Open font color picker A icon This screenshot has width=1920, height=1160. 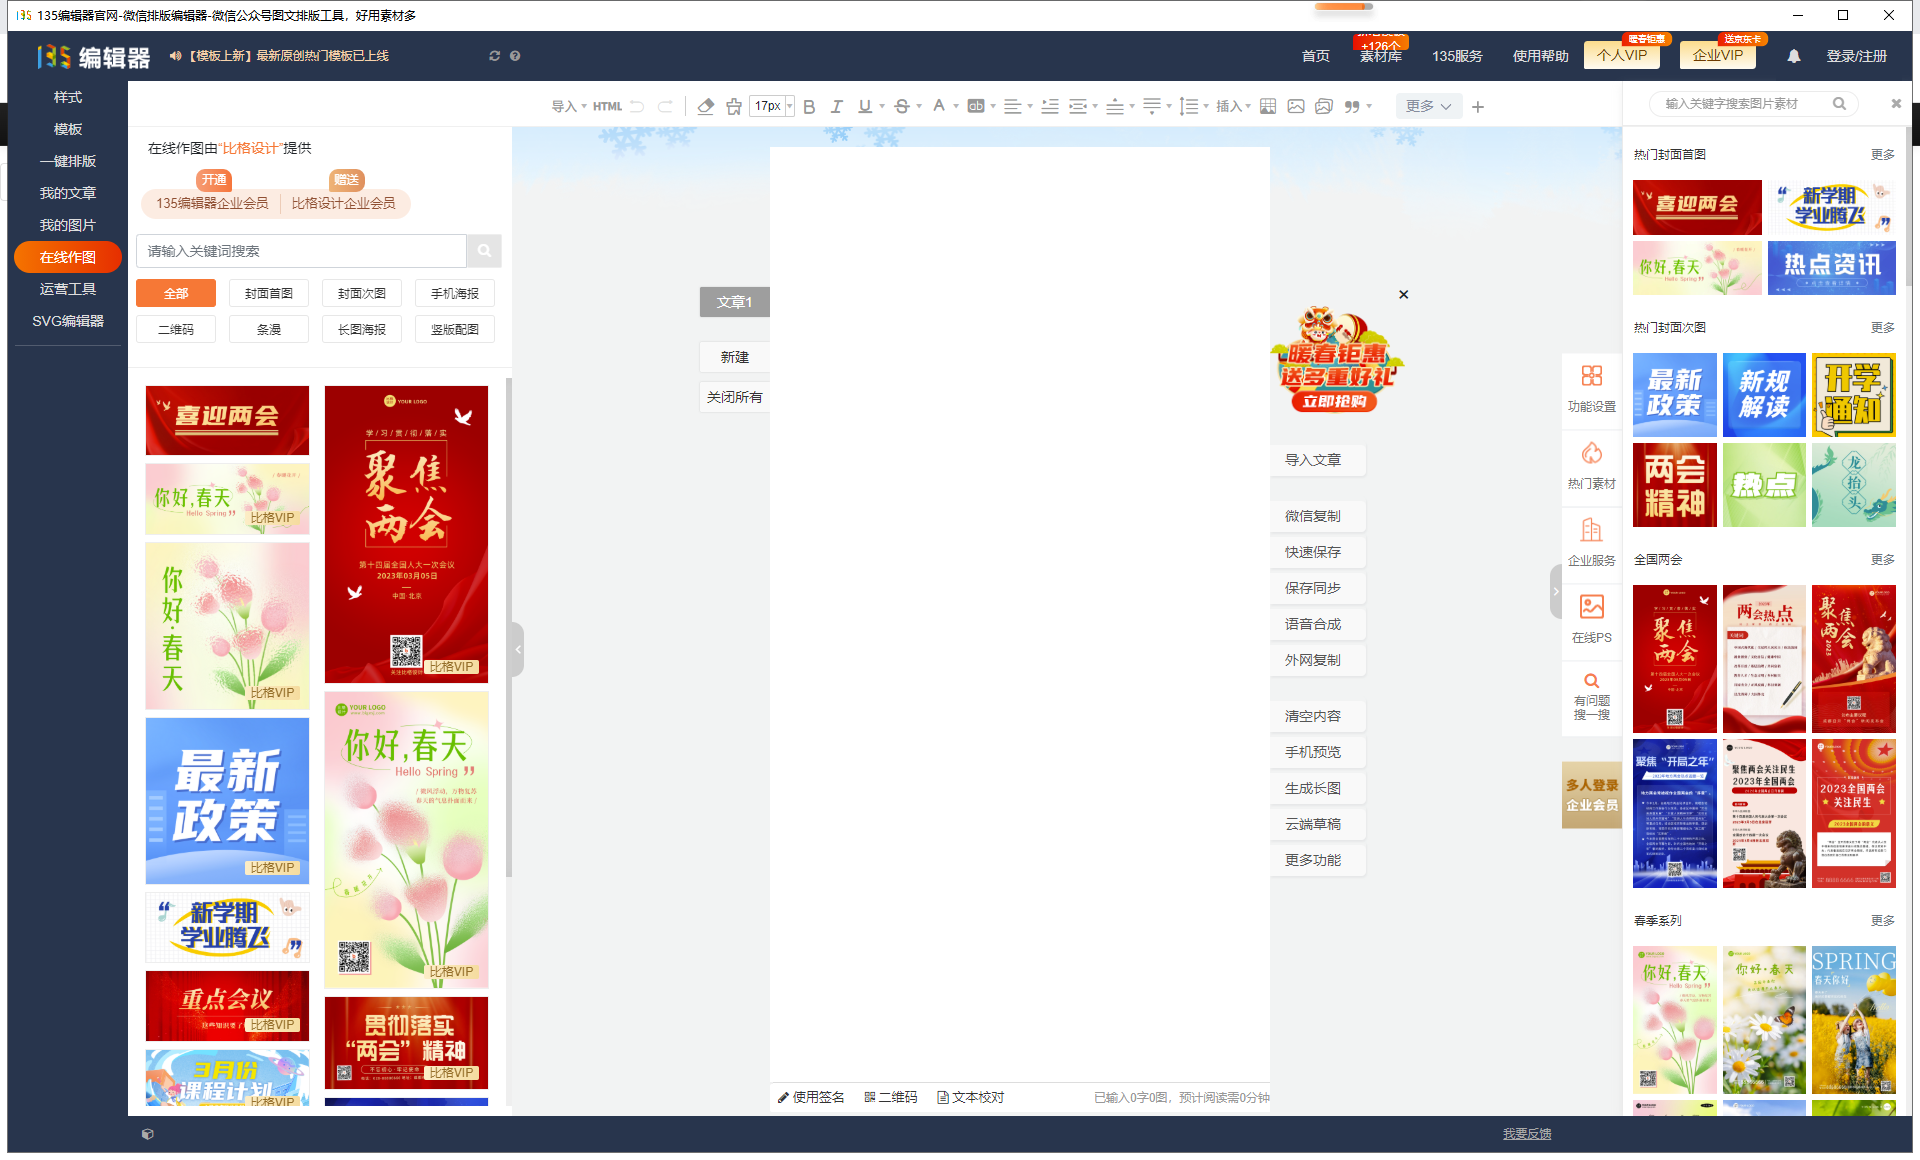tap(939, 105)
